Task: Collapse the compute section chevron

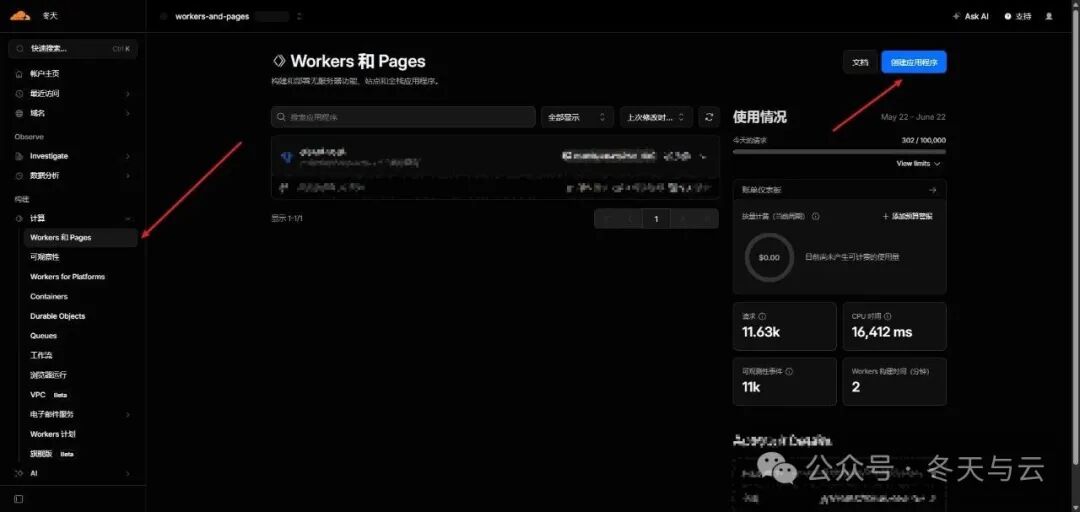Action: click(x=128, y=218)
